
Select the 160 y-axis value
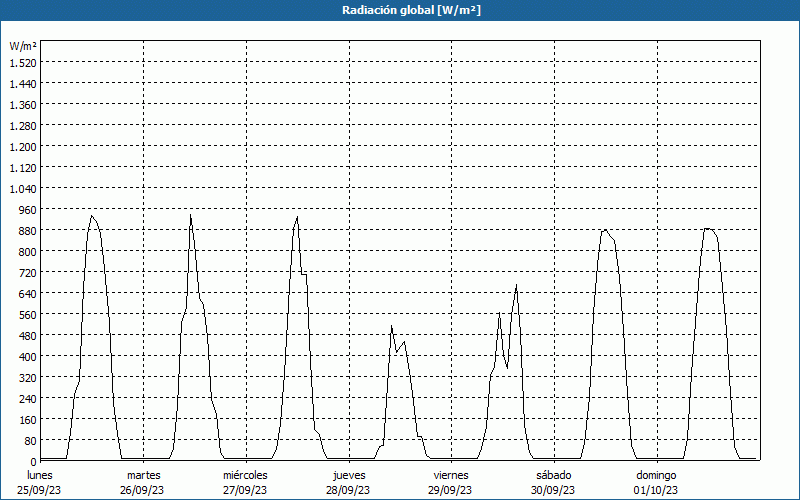point(28,420)
